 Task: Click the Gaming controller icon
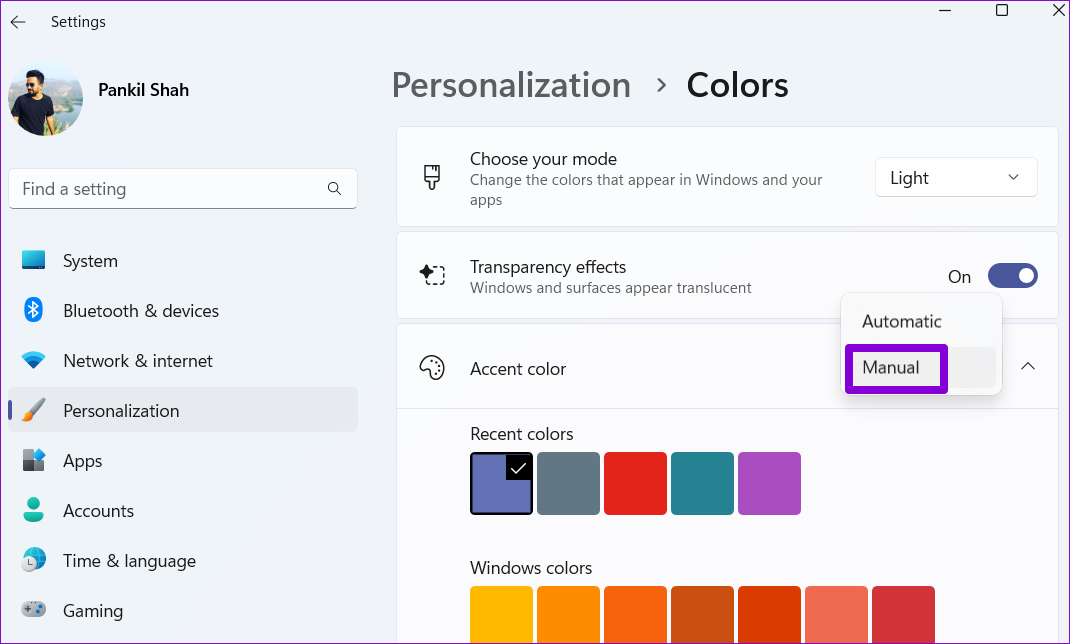pos(33,609)
